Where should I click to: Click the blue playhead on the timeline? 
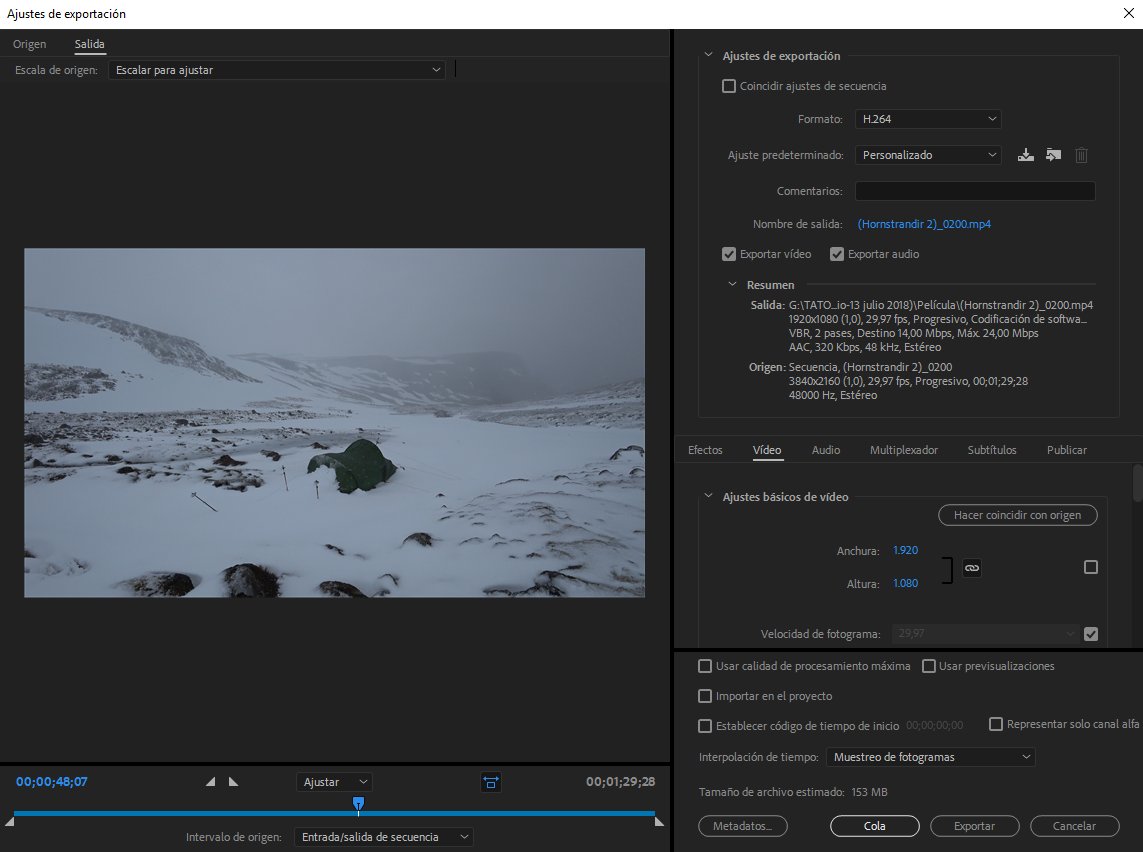358,804
